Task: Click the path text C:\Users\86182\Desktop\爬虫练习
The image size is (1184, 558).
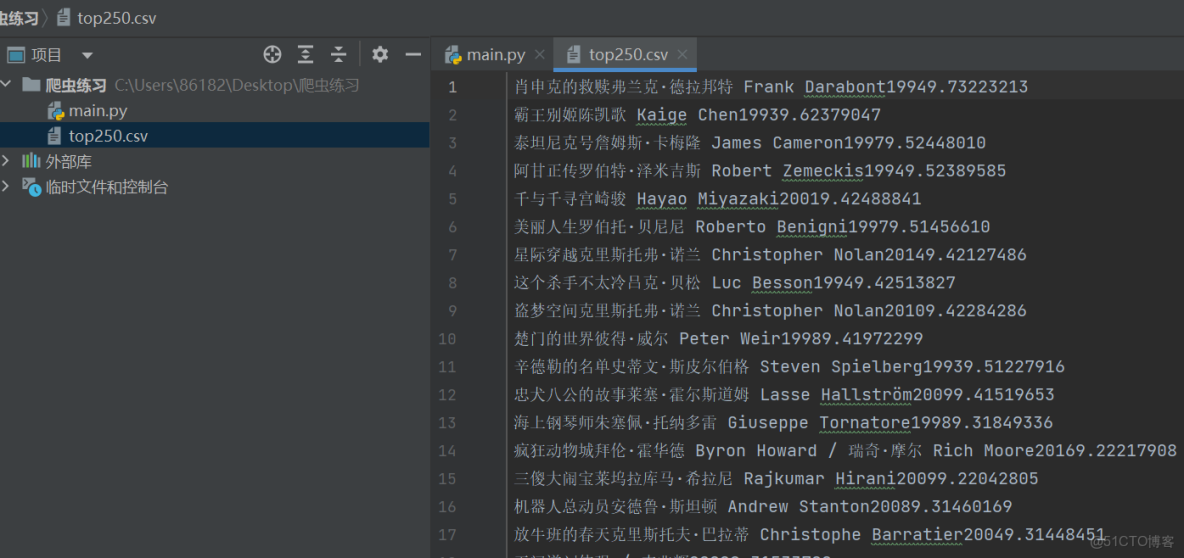Action: [236, 85]
